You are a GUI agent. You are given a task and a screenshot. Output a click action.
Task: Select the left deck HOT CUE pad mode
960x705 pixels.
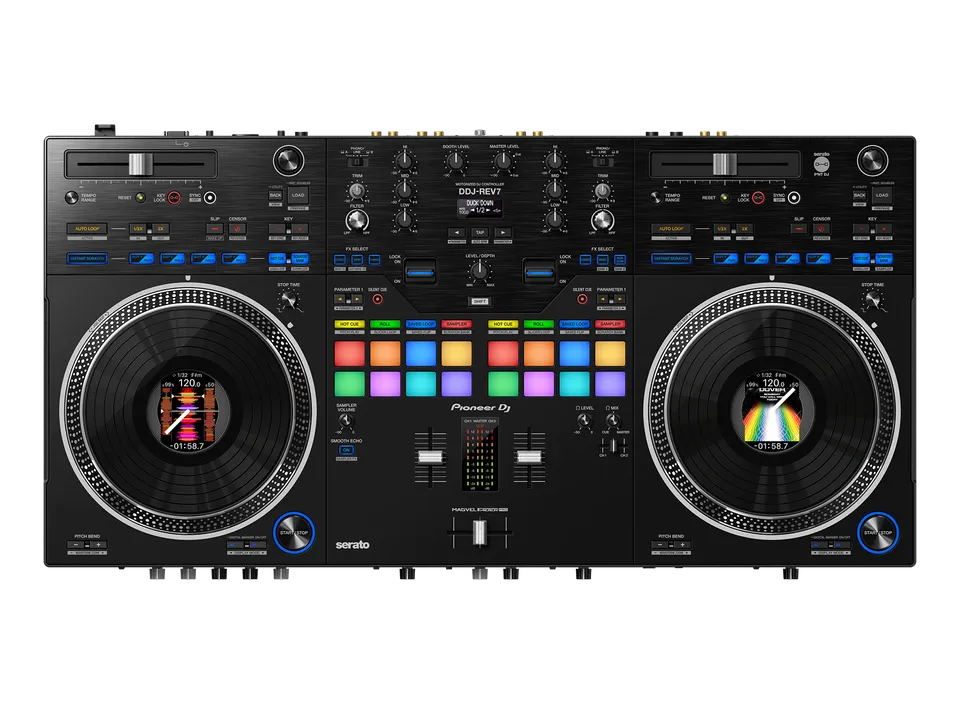coord(349,324)
